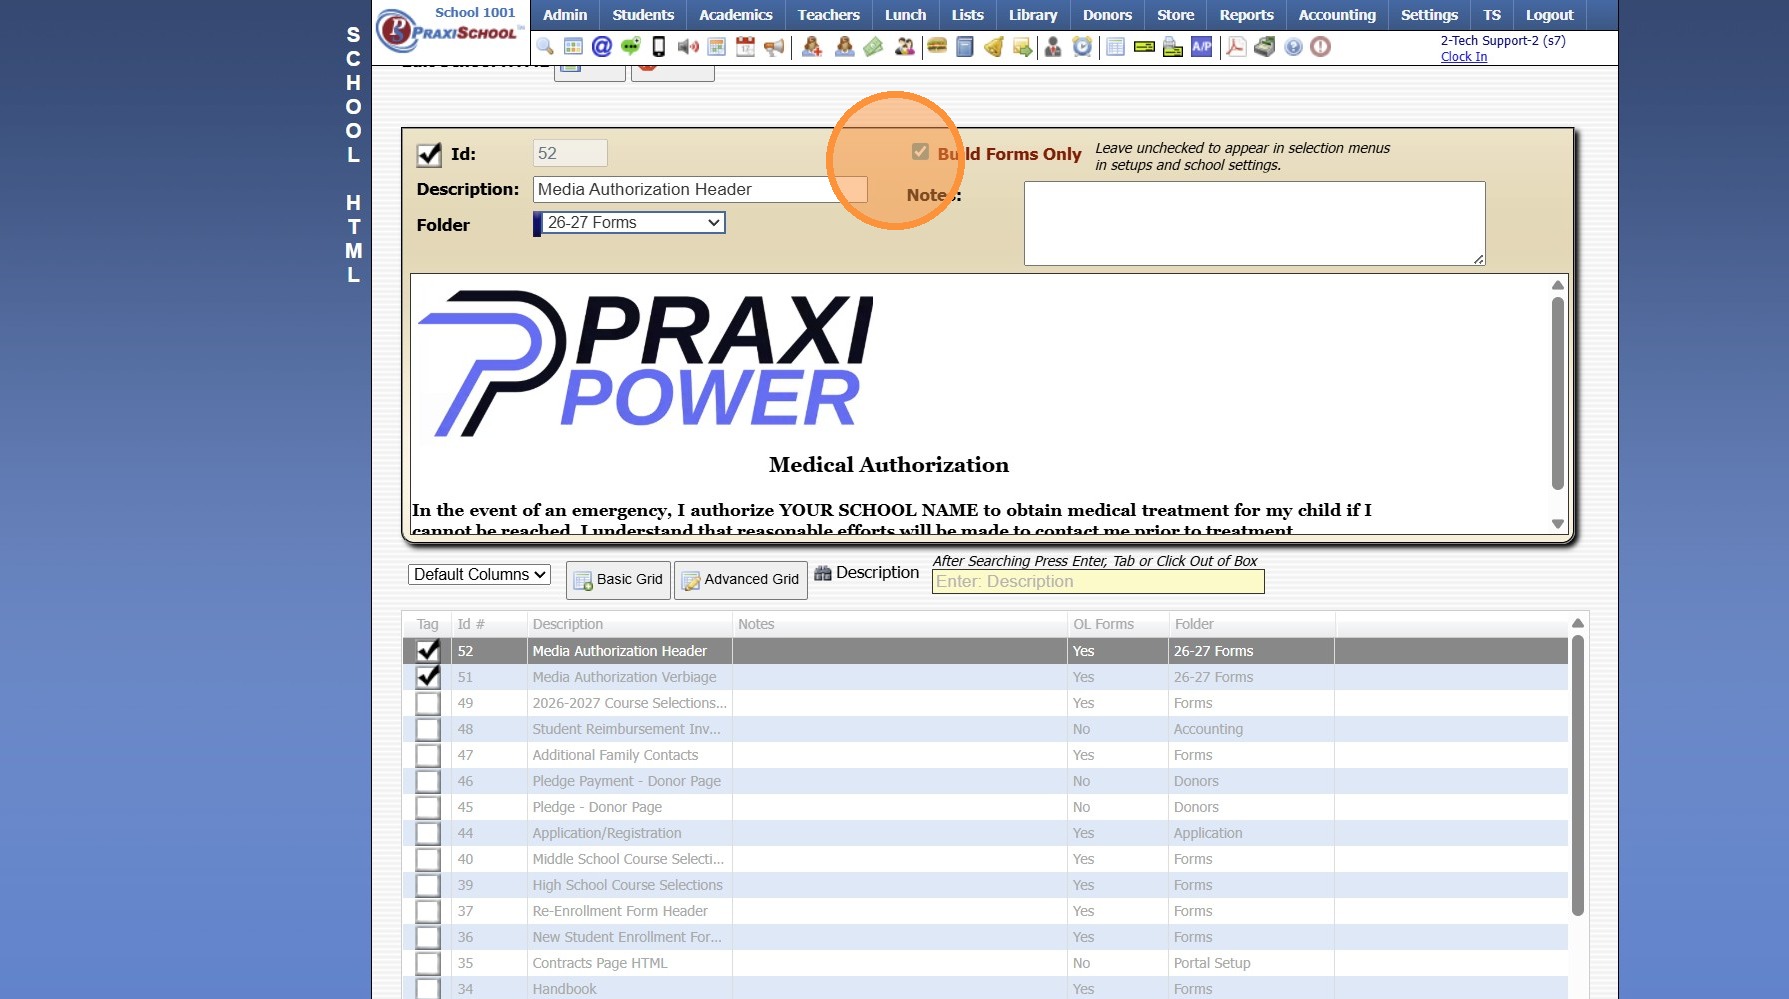
Task: Click the printer check icon
Action: (x=1173, y=47)
